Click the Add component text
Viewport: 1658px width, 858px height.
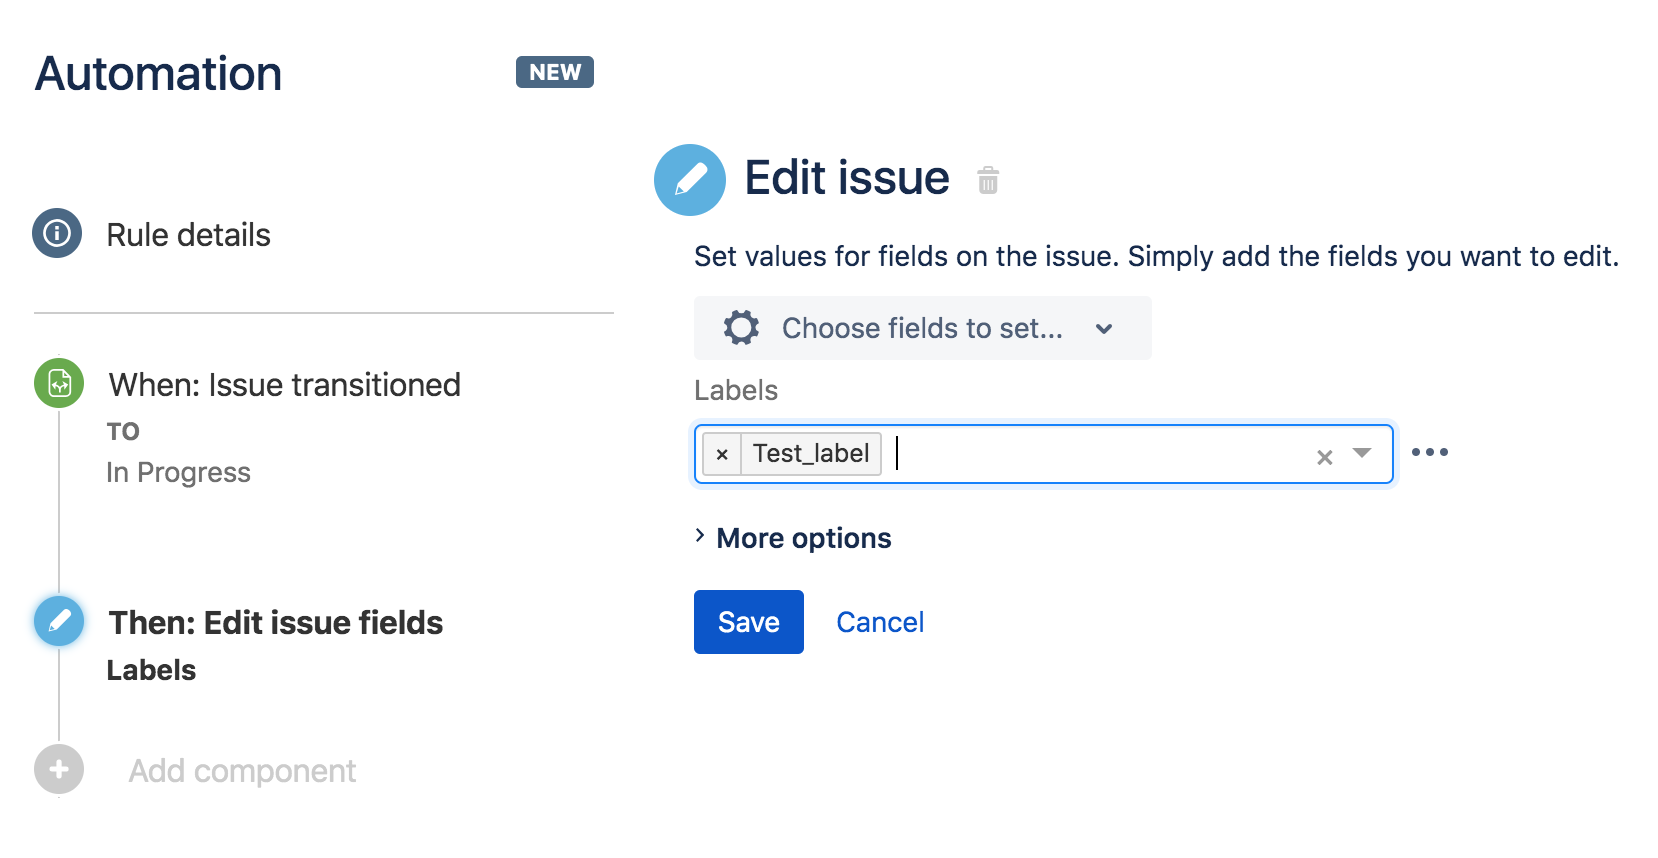pos(242,771)
